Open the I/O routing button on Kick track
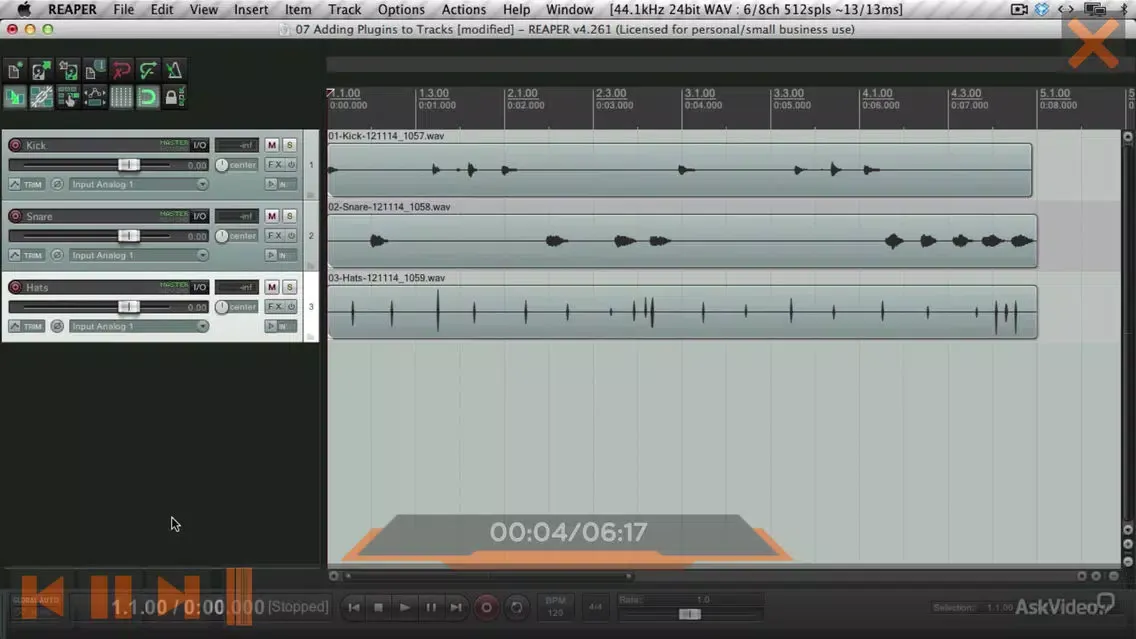This screenshot has width=1136, height=639. (x=199, y=145)
